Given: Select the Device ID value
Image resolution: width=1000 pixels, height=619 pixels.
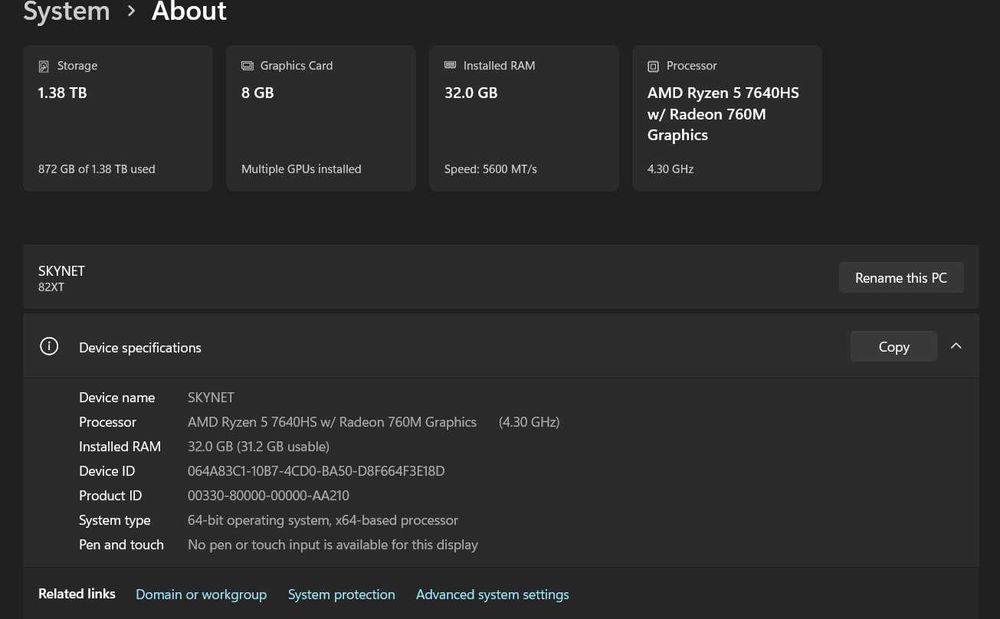Looking at the screenshot, I should [316, 471].
